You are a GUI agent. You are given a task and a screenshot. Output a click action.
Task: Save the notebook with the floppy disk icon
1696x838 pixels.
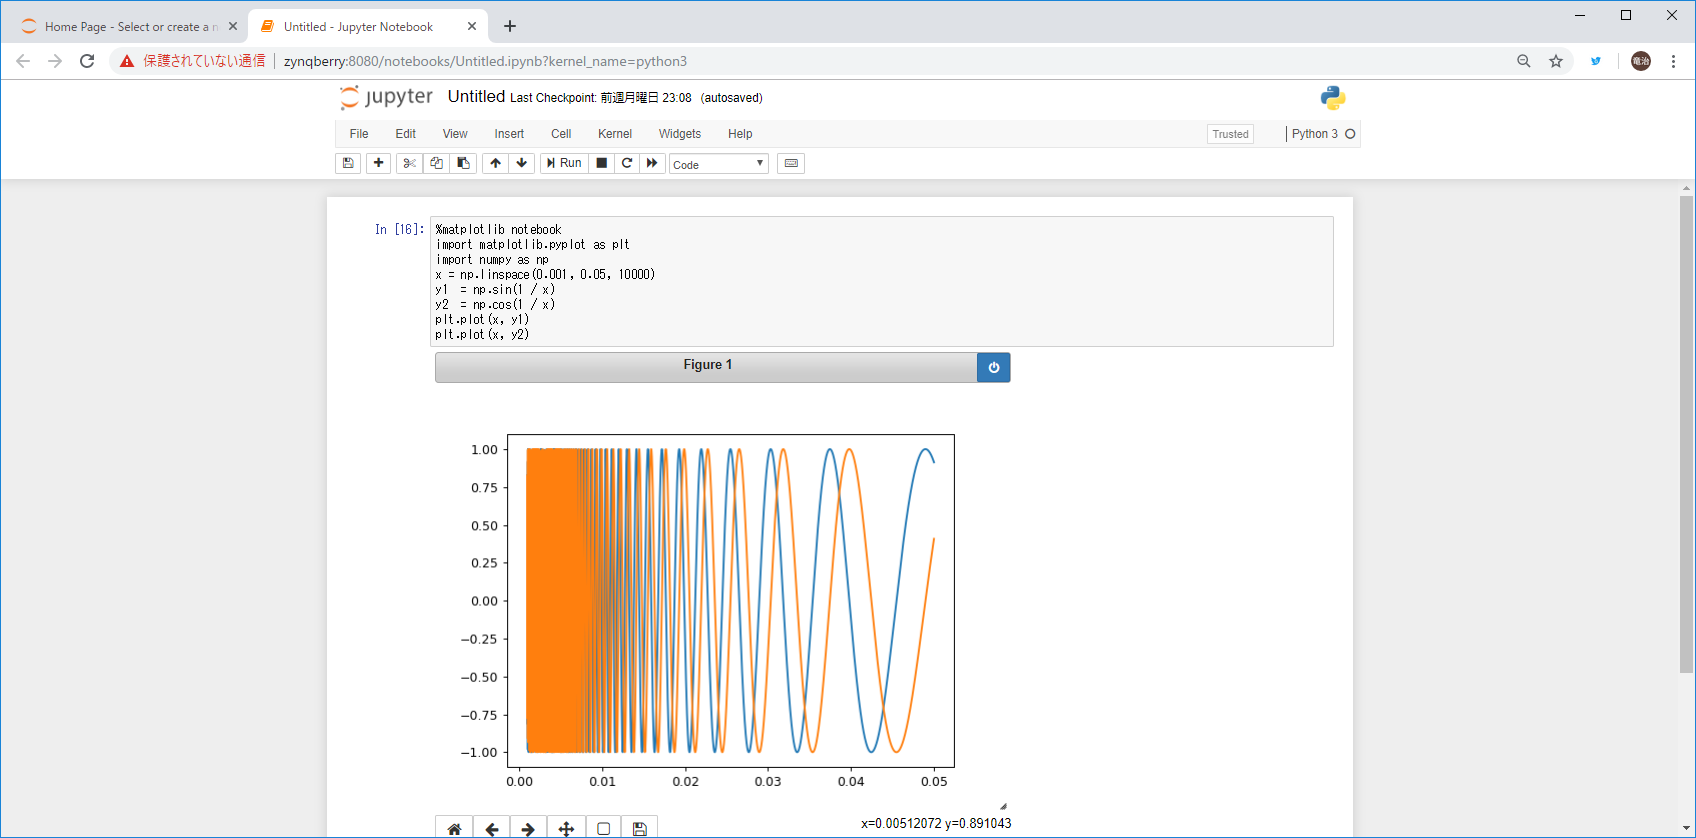(x=348, y=163)
